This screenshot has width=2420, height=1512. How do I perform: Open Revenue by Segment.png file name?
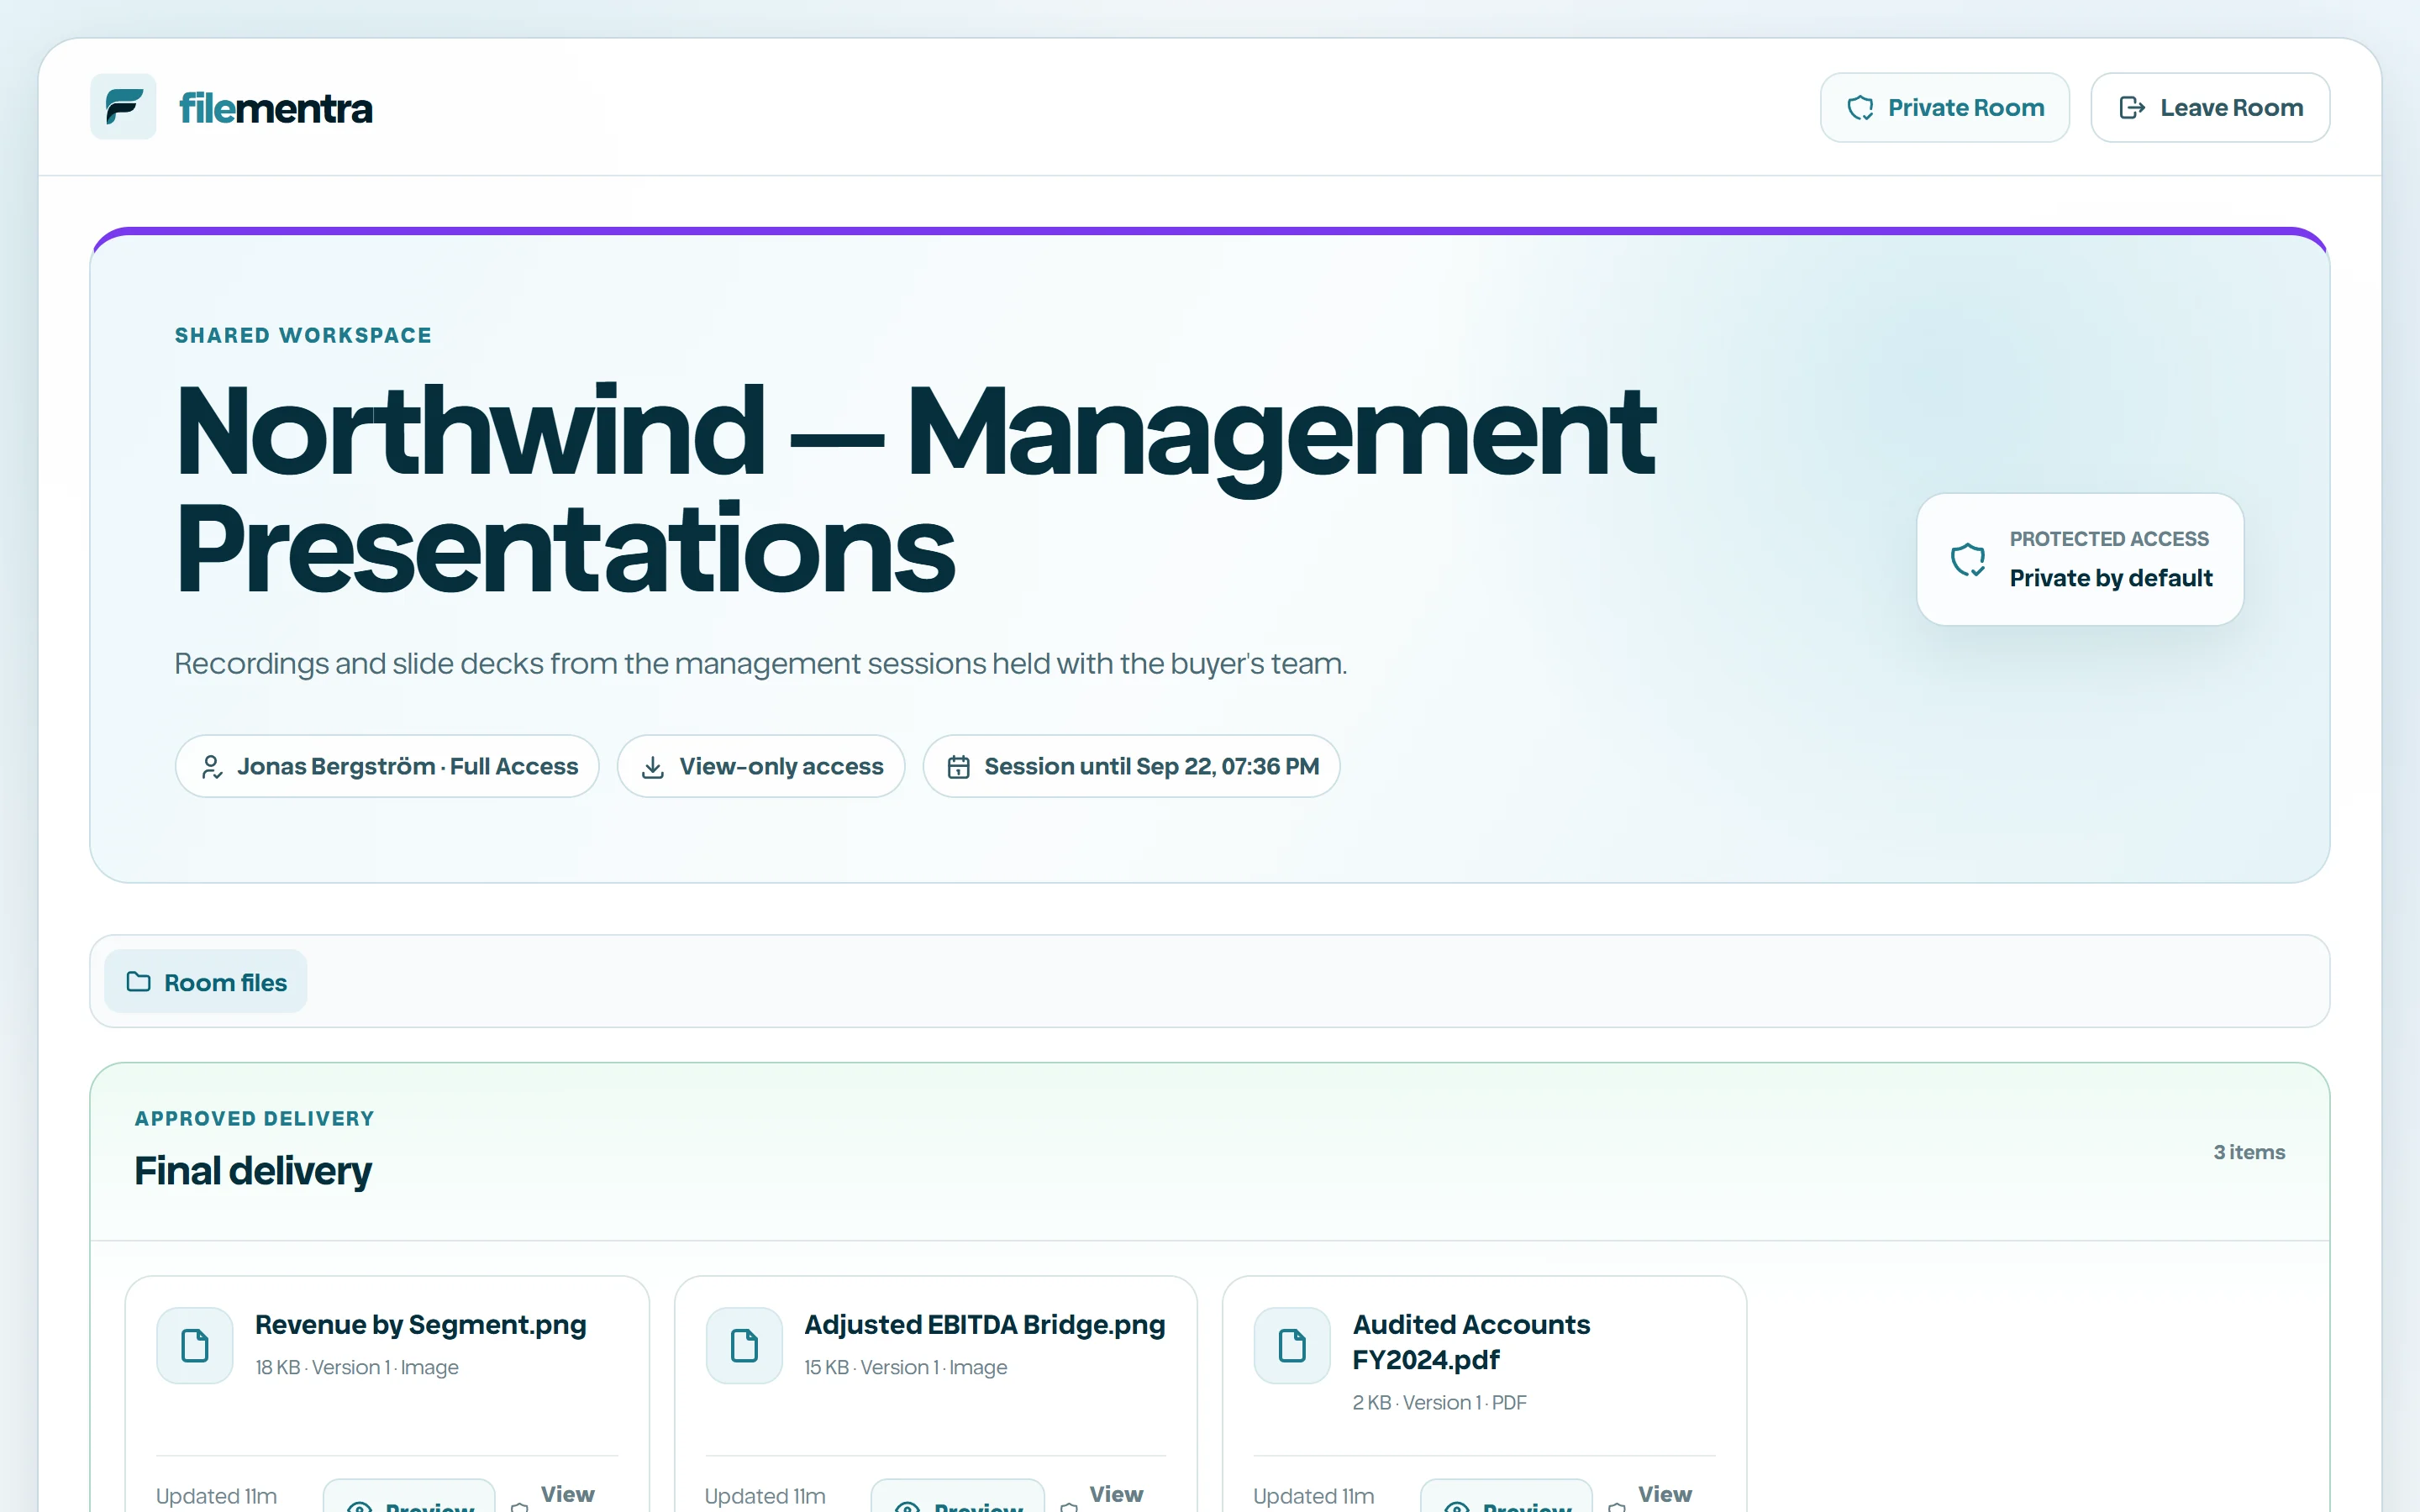(420, 1325)
